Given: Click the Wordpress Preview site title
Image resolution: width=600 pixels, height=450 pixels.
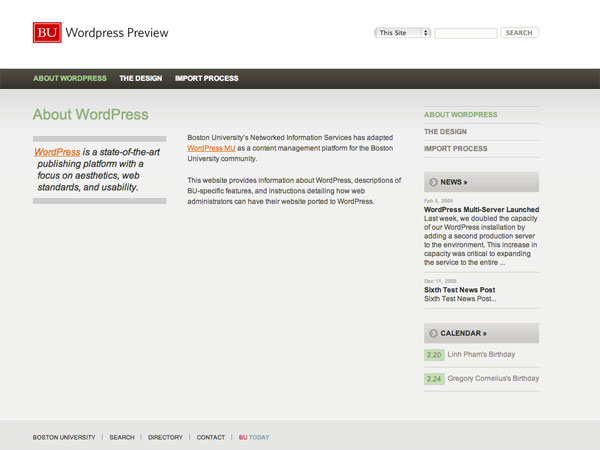Looking at the screenshot, I should pos(117,33).
